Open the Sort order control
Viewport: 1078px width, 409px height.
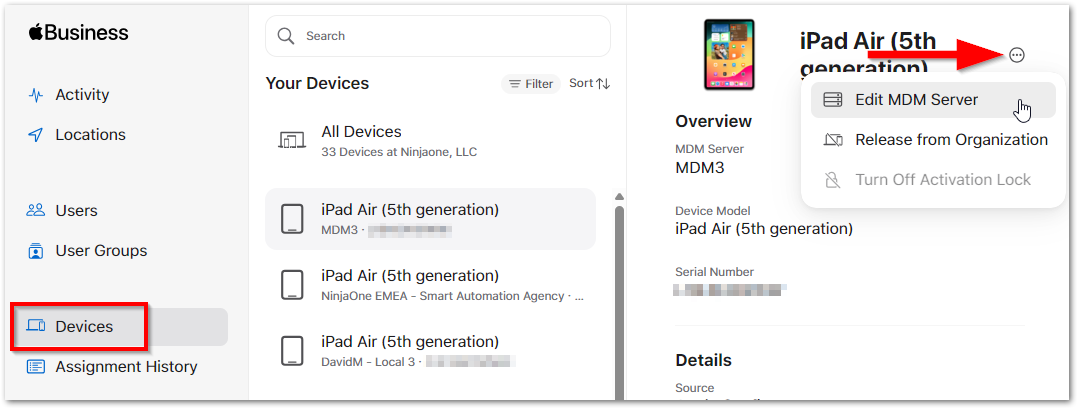(589, 84)
